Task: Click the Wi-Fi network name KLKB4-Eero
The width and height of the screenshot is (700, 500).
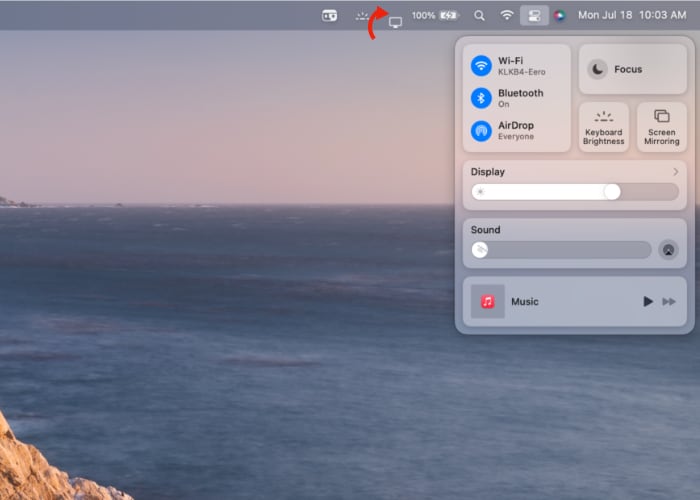Action: point(521,72)
